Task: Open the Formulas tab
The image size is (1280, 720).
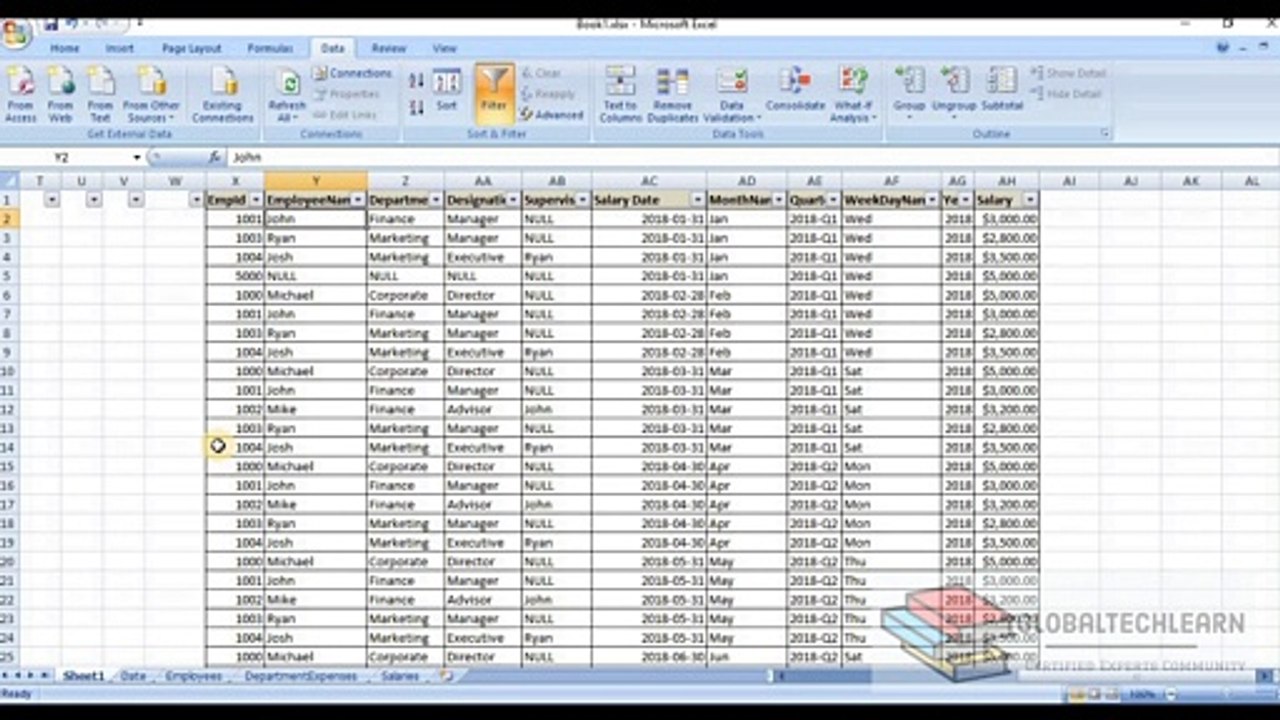Action: click(x=270, y=48)
